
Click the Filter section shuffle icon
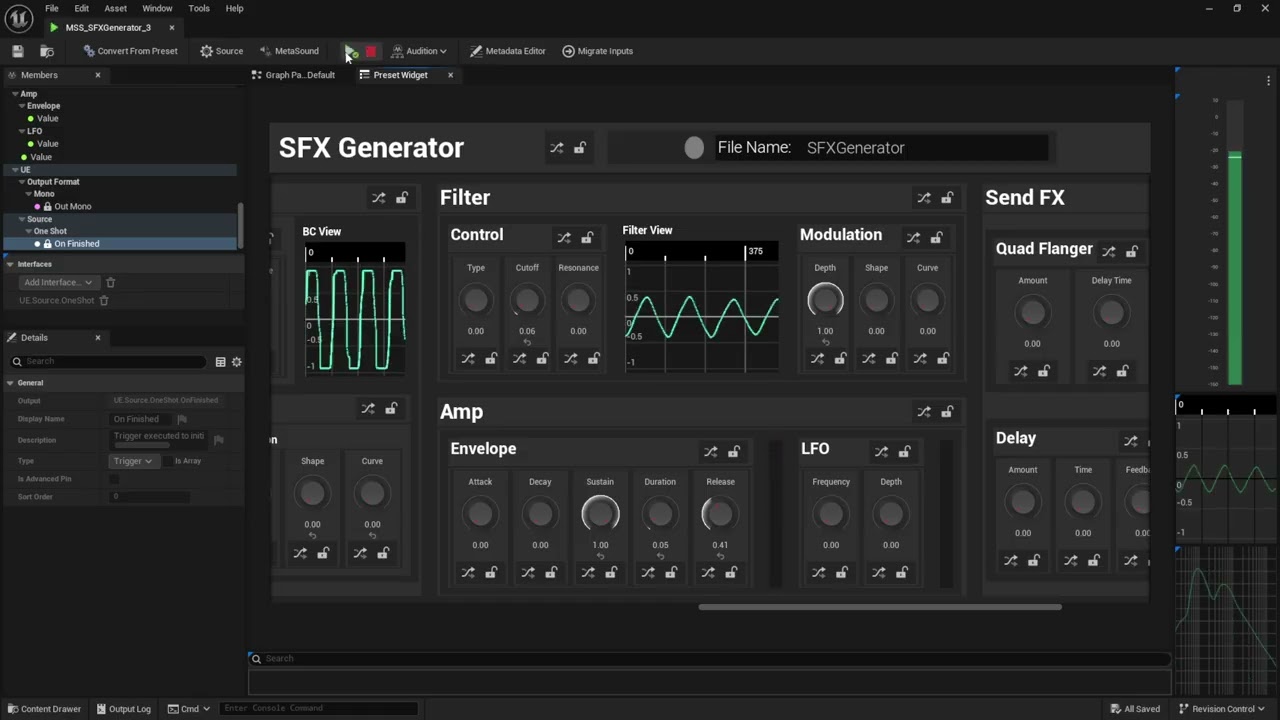tap(924, 198)
